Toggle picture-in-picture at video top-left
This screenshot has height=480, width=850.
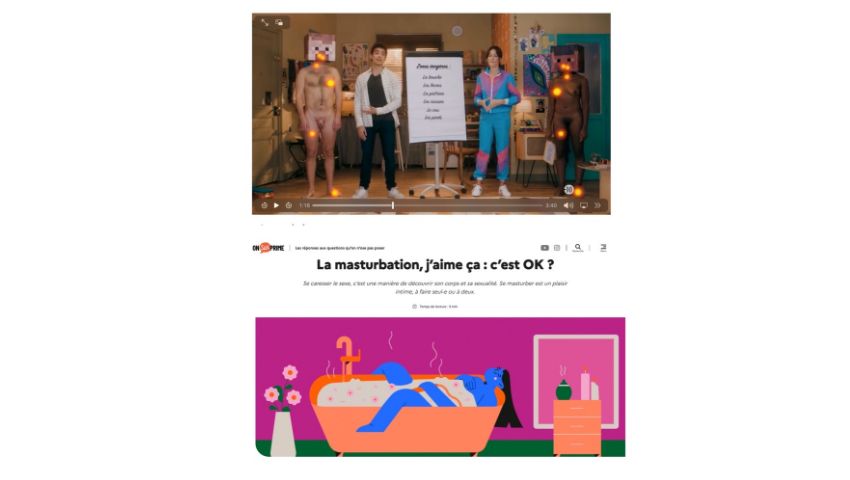tap(279, 23)
